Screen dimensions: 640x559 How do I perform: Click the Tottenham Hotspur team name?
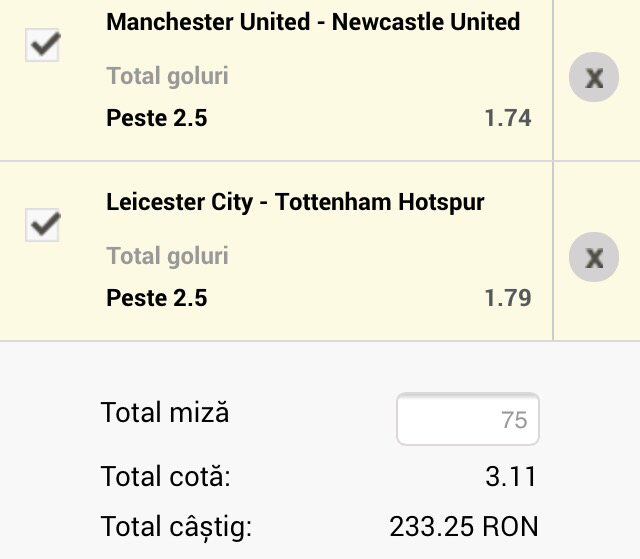pos(380,202)
